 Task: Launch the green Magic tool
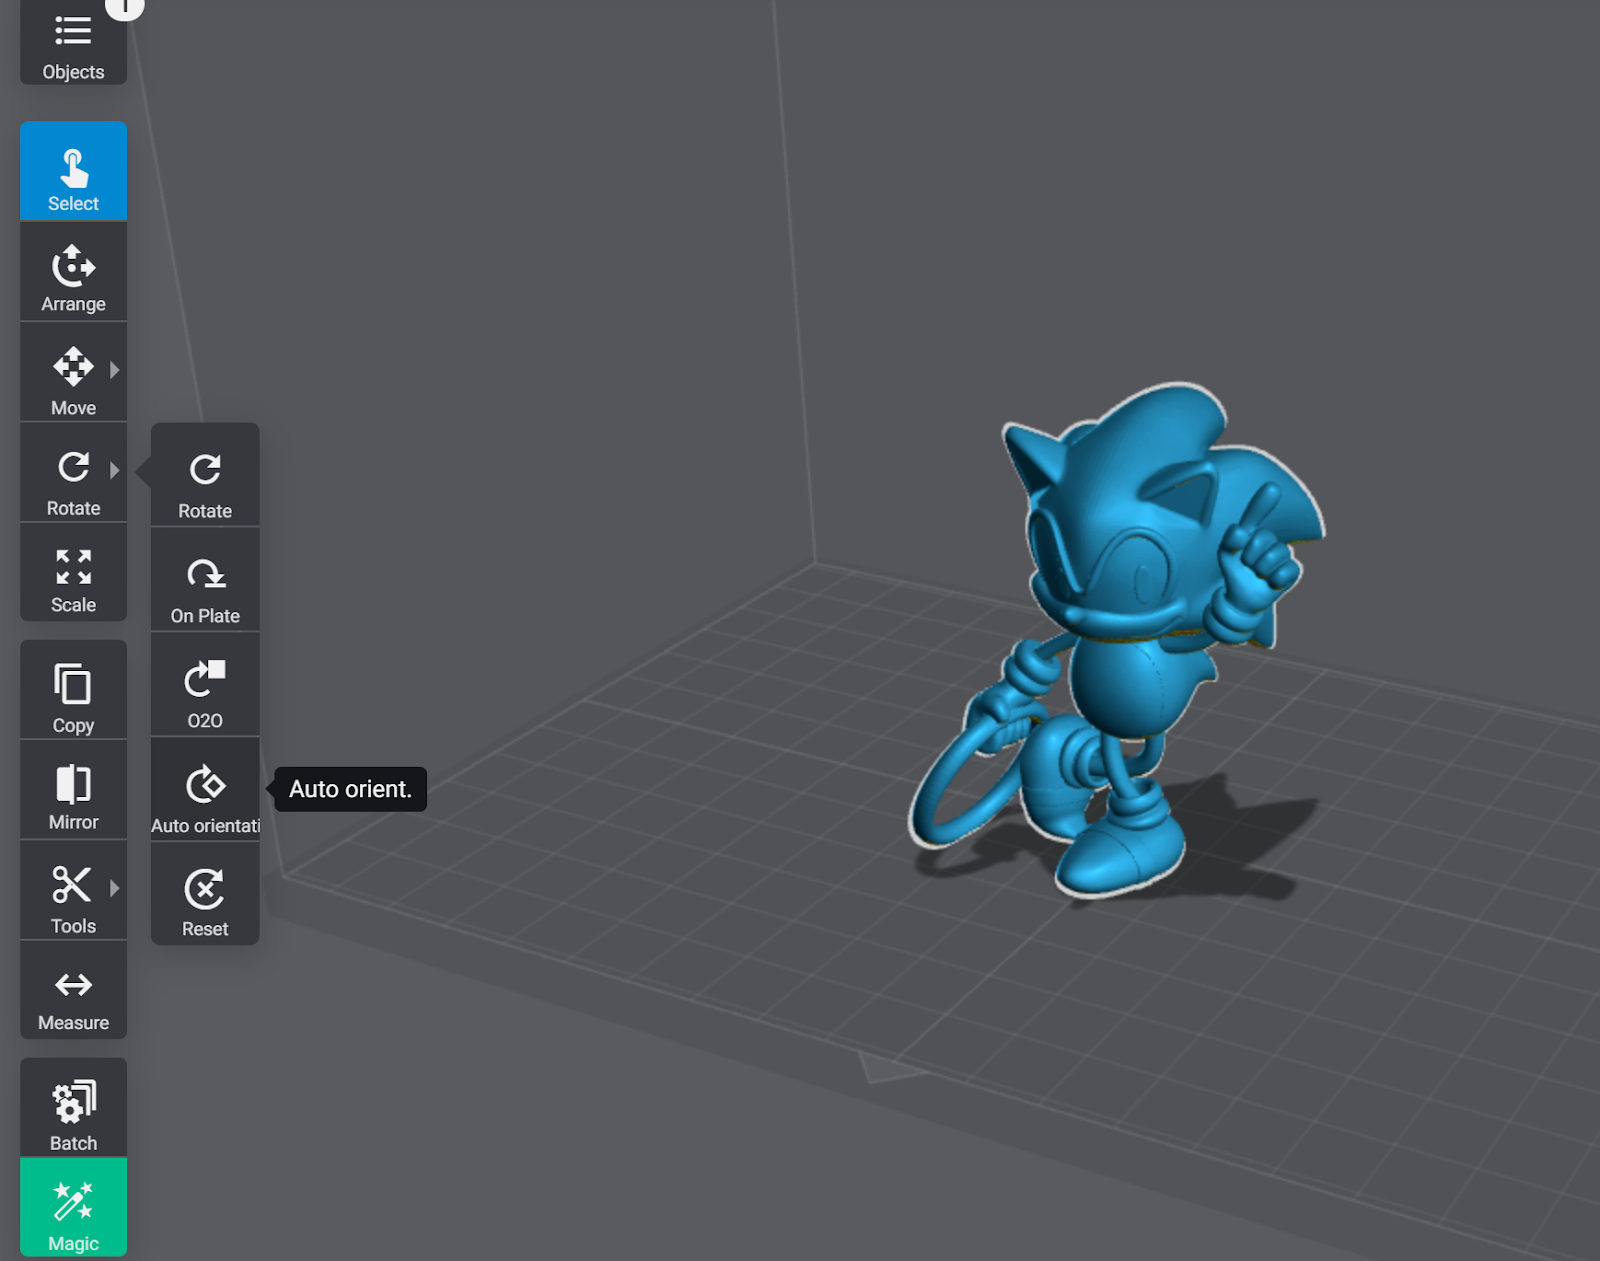click(73, 1207)
